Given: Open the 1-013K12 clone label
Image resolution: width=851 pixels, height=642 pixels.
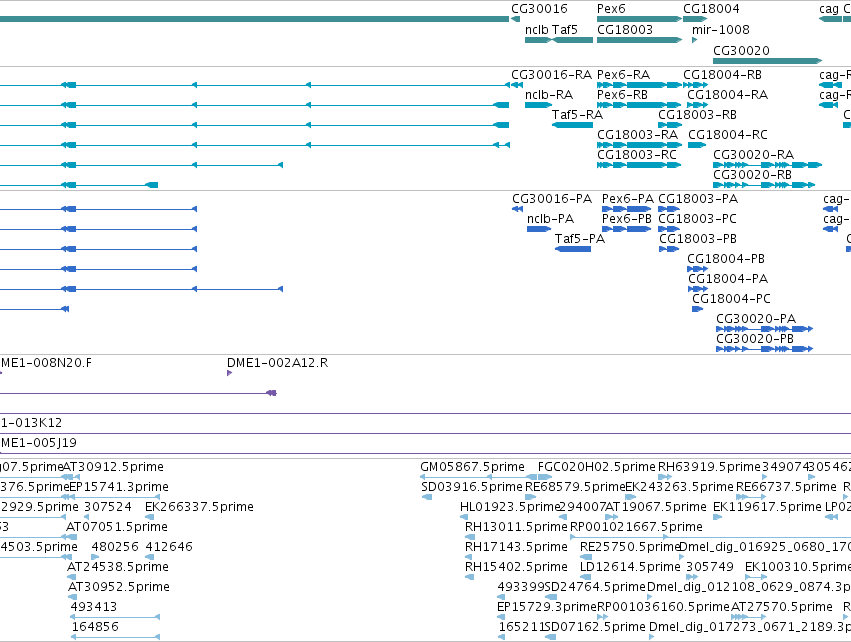Looking at the screenshot, I should (x=31, y=423).
